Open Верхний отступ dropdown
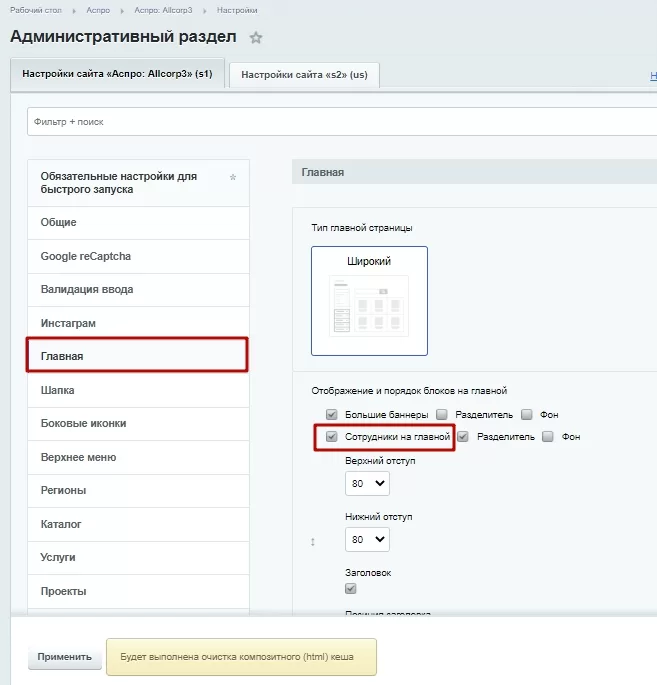657x685 pixels. (367, 484)
